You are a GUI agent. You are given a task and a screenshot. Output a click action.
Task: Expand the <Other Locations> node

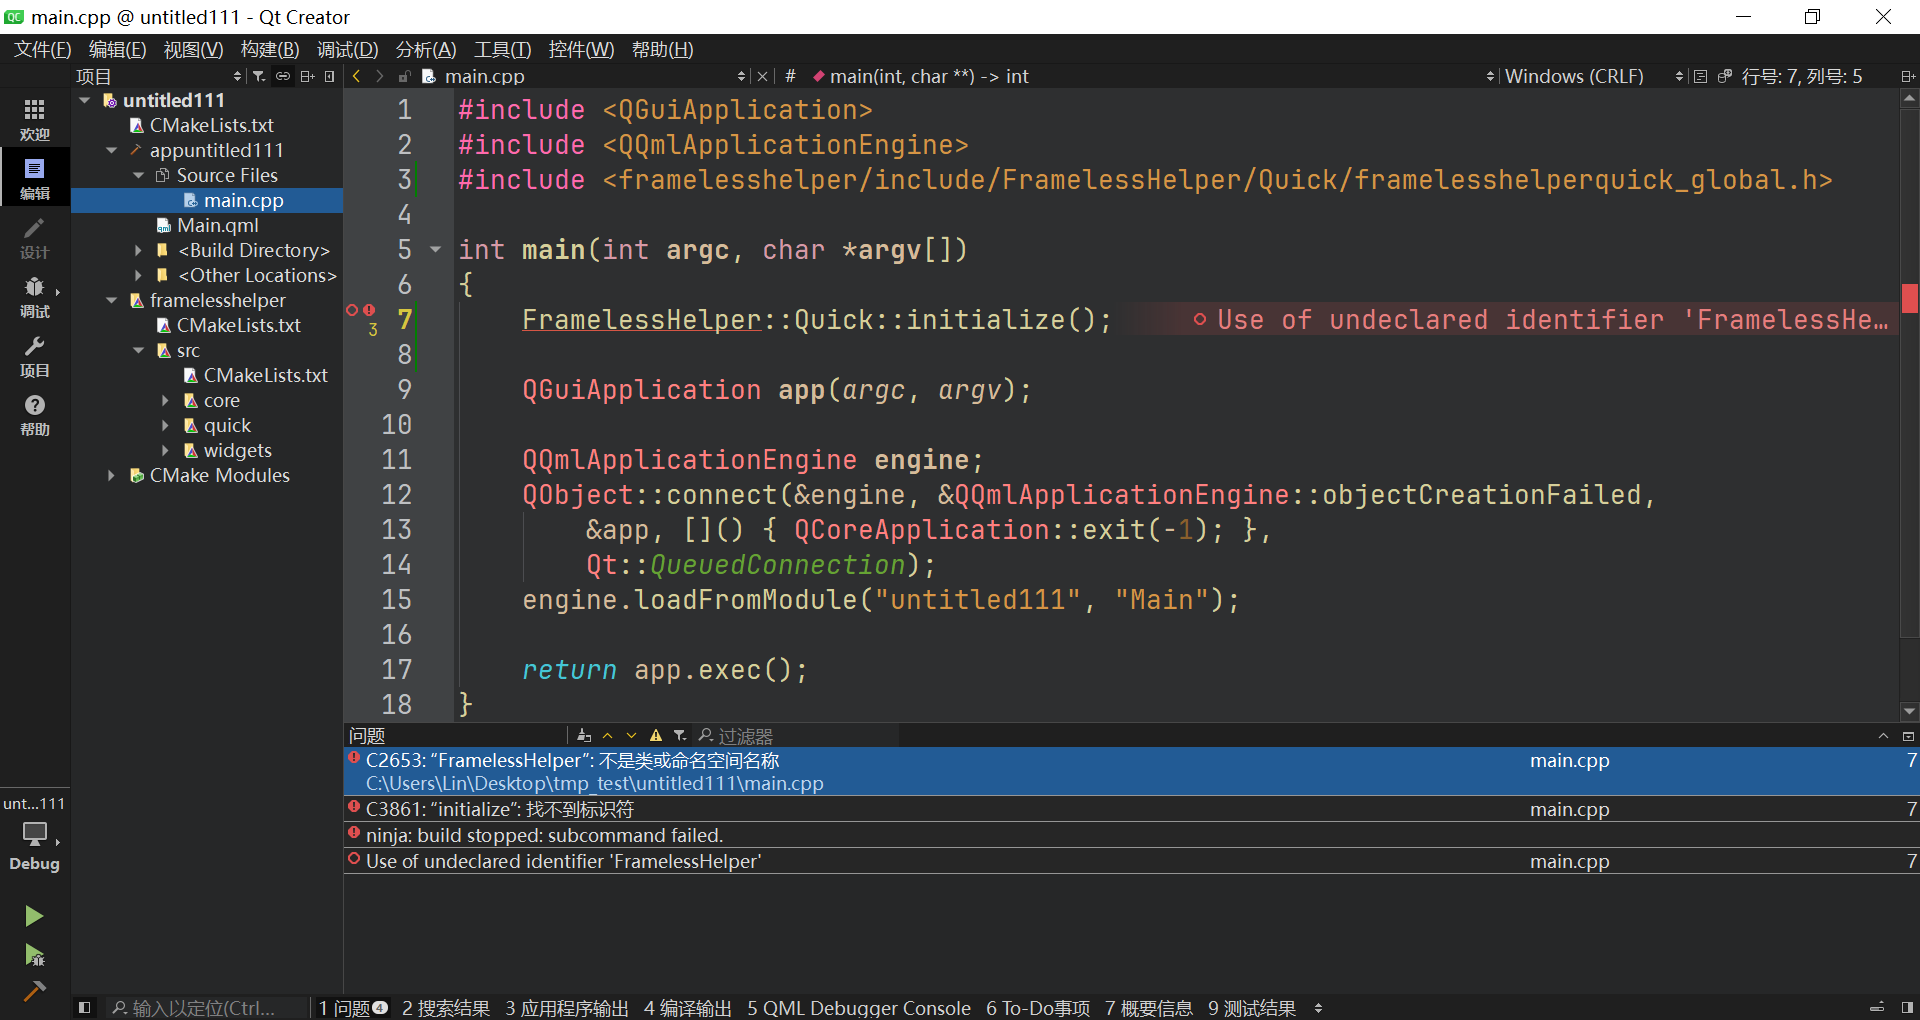(x=139, y=275)
